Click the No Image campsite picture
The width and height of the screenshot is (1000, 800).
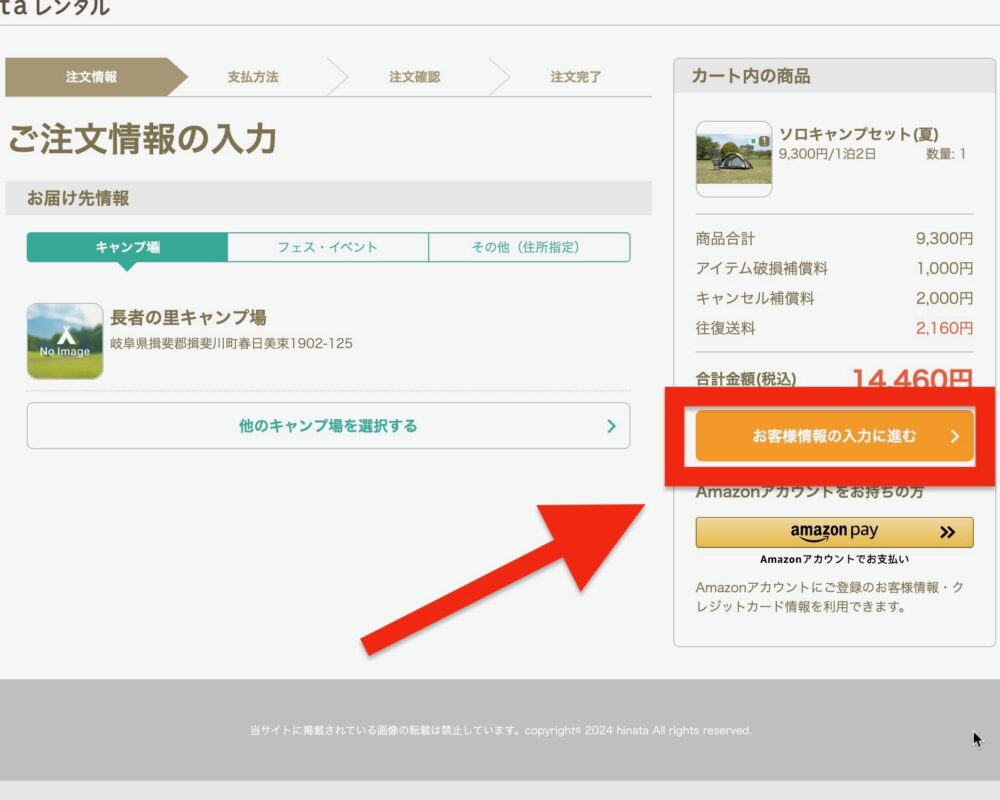coord(65,341)
